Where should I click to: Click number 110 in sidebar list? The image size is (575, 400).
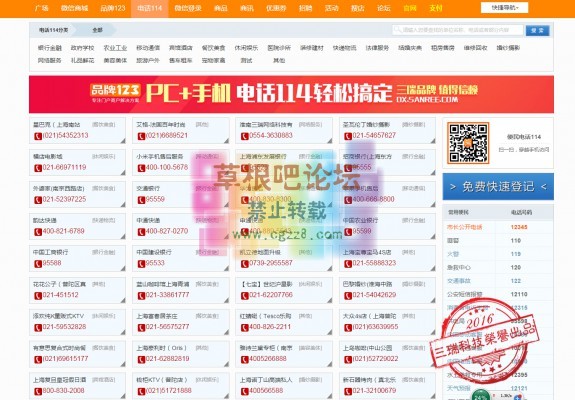516,241
